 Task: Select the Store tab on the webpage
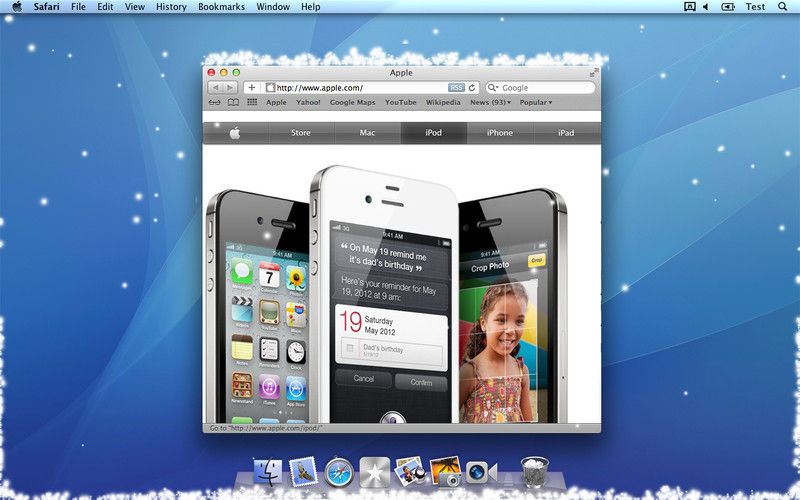click(301, 133)
